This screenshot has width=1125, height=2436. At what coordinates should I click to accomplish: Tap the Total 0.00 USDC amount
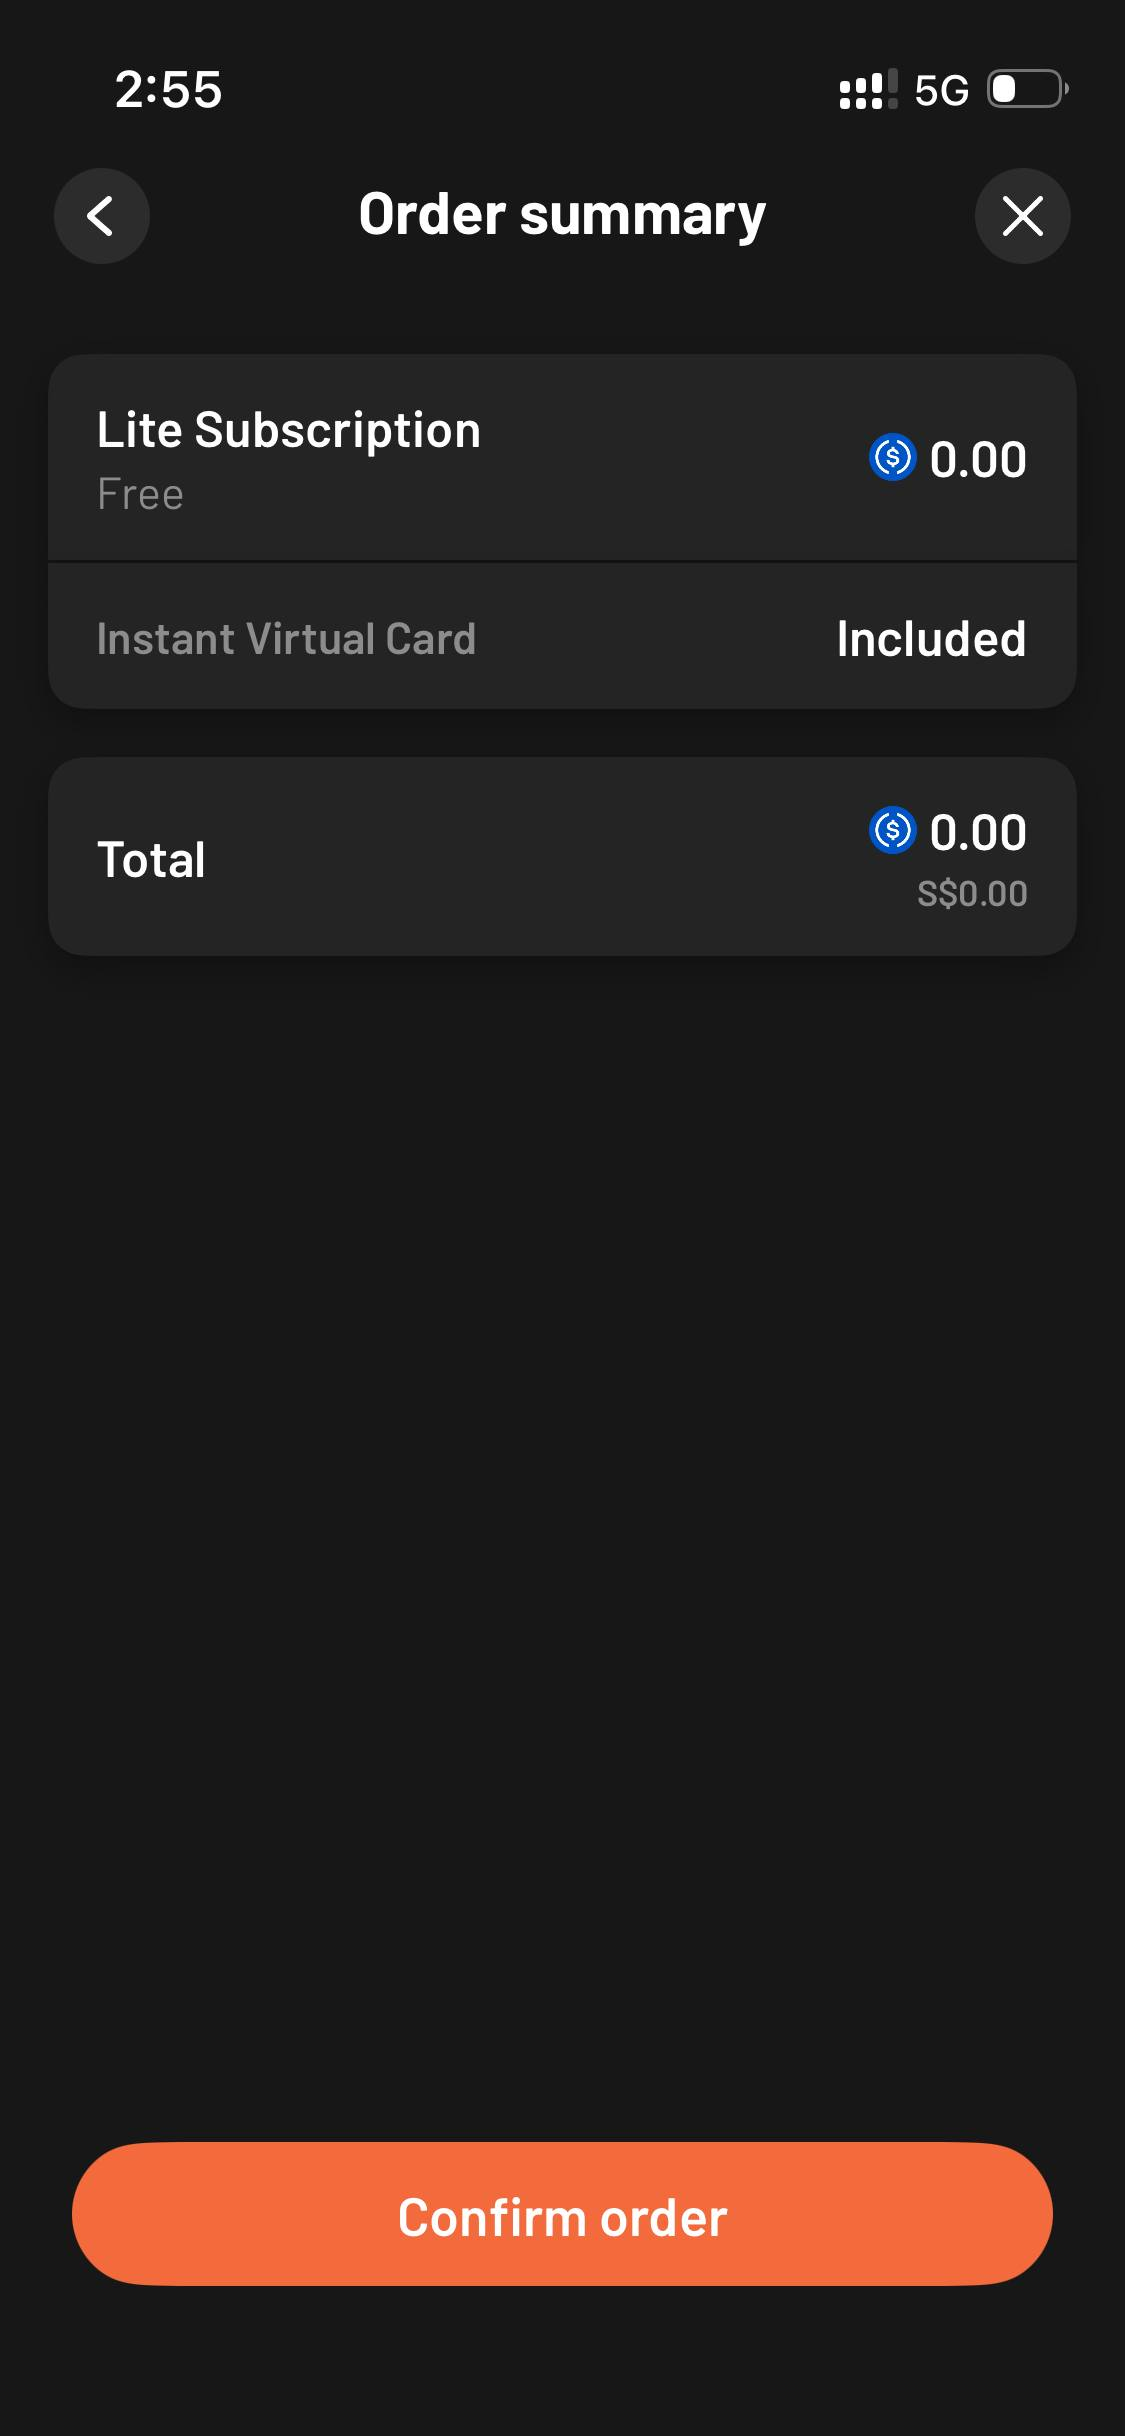[x=977, y=832]
